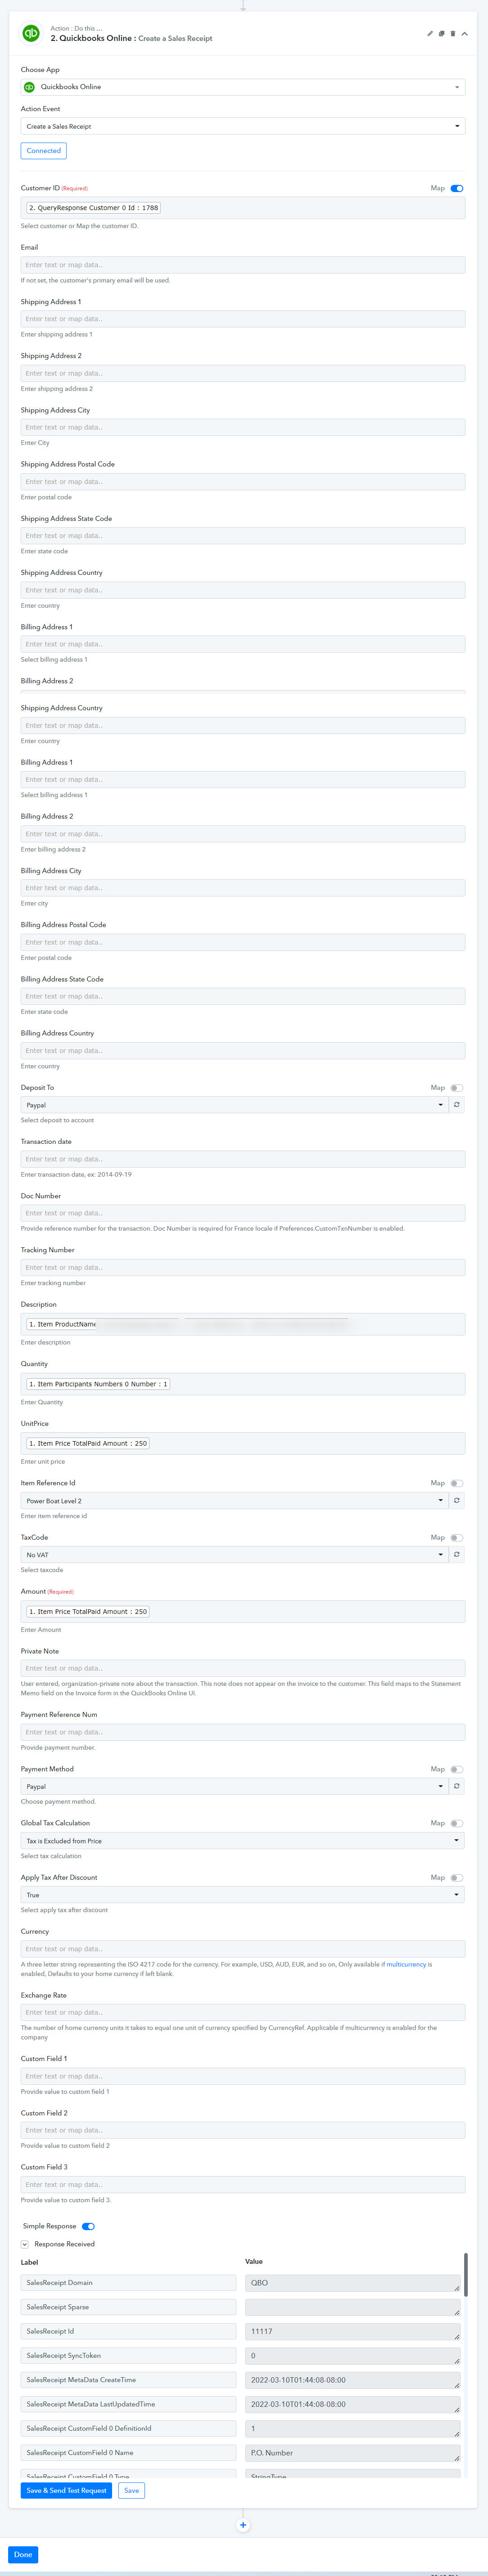Open the Action Event dropdown
The width and height of the screenshot is (488, 2576).
point(243,126)
